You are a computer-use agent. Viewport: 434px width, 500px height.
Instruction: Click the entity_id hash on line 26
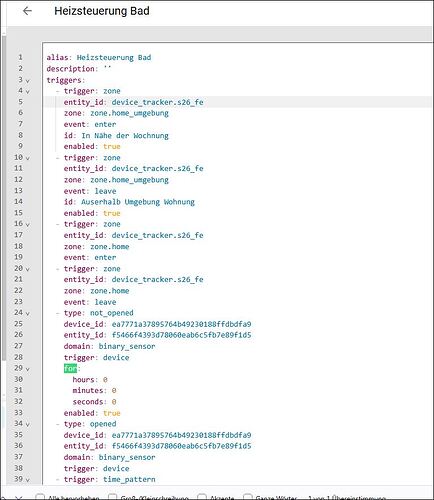(x=181, y=335)
